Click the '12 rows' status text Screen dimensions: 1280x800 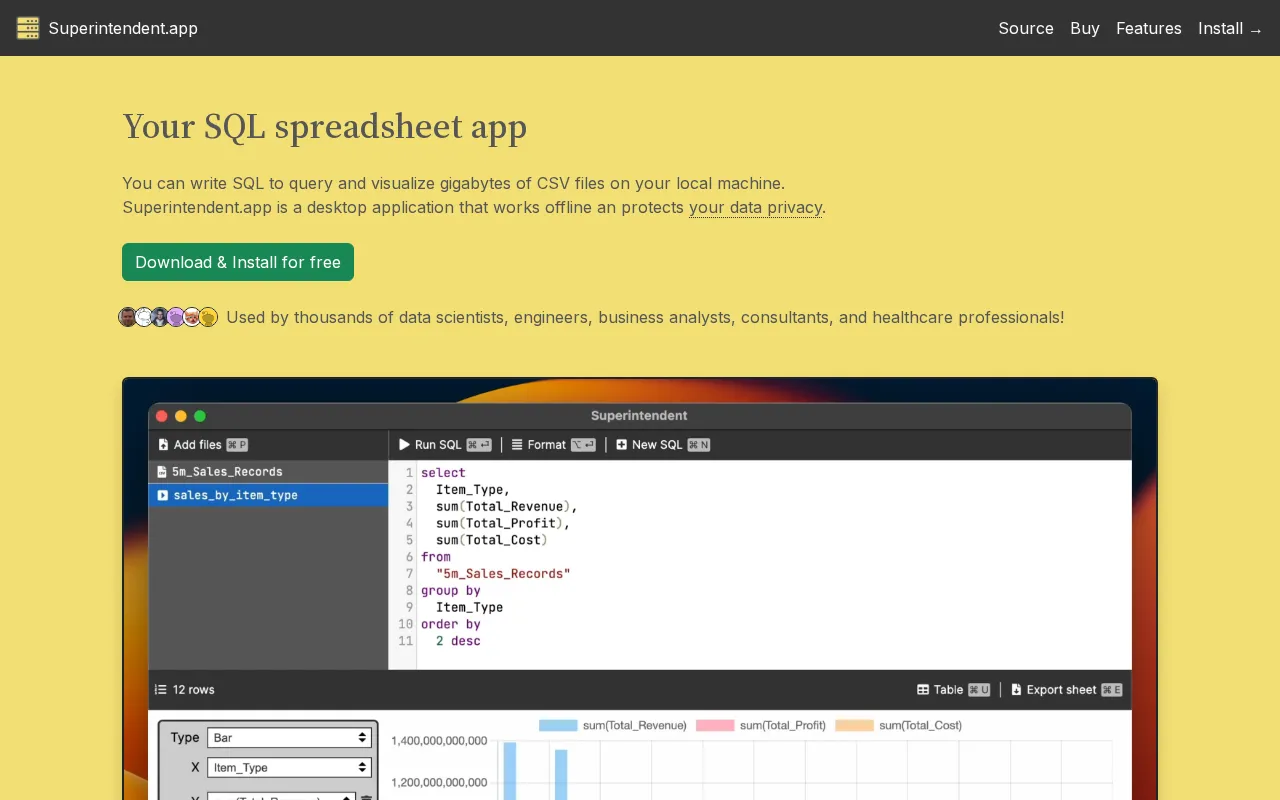coord(194,690)
